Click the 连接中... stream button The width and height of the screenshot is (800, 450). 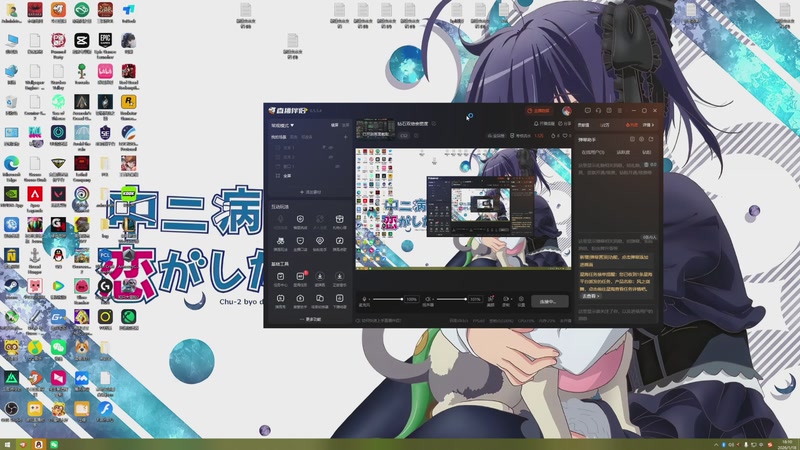pyautogui.click(x=549, y=301)
